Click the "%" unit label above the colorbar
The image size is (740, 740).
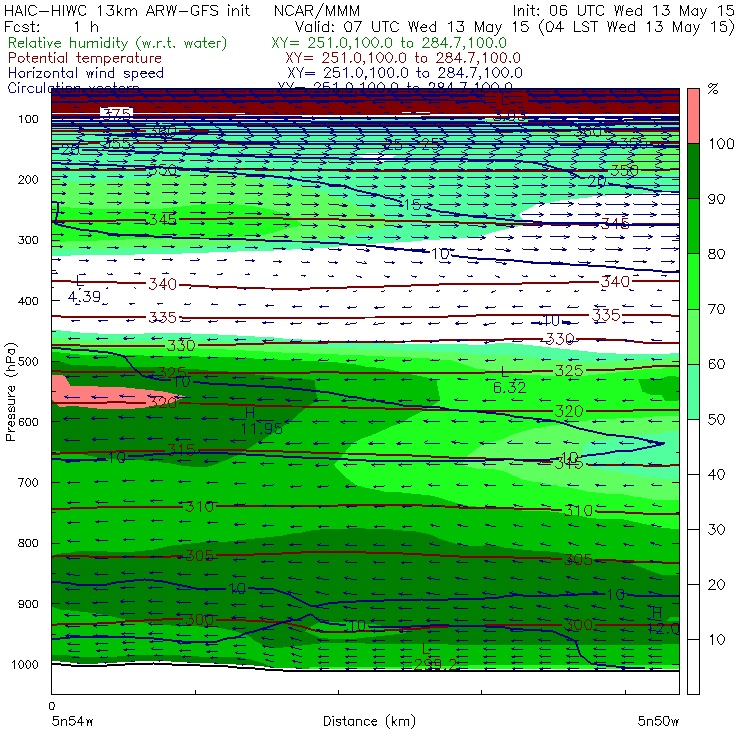713,89
